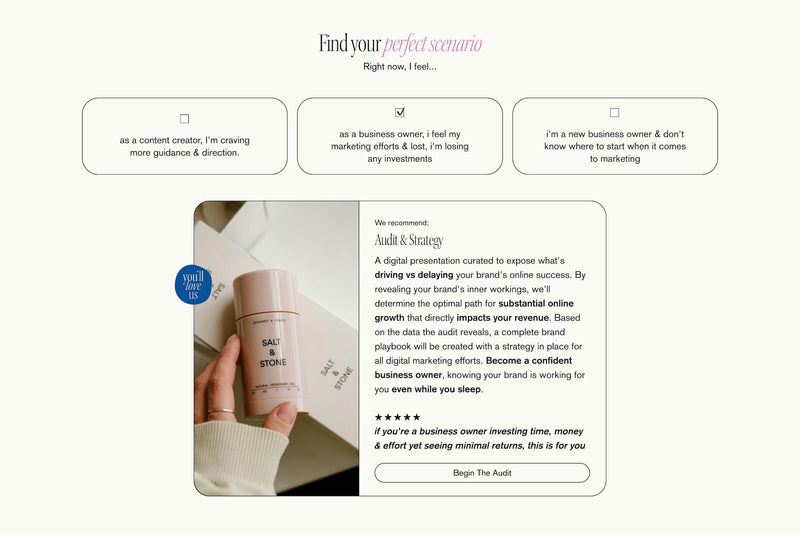The image size is (800, 535).
Task: Click the "Find your perfect scenario" title
Action: click(400, 44)
